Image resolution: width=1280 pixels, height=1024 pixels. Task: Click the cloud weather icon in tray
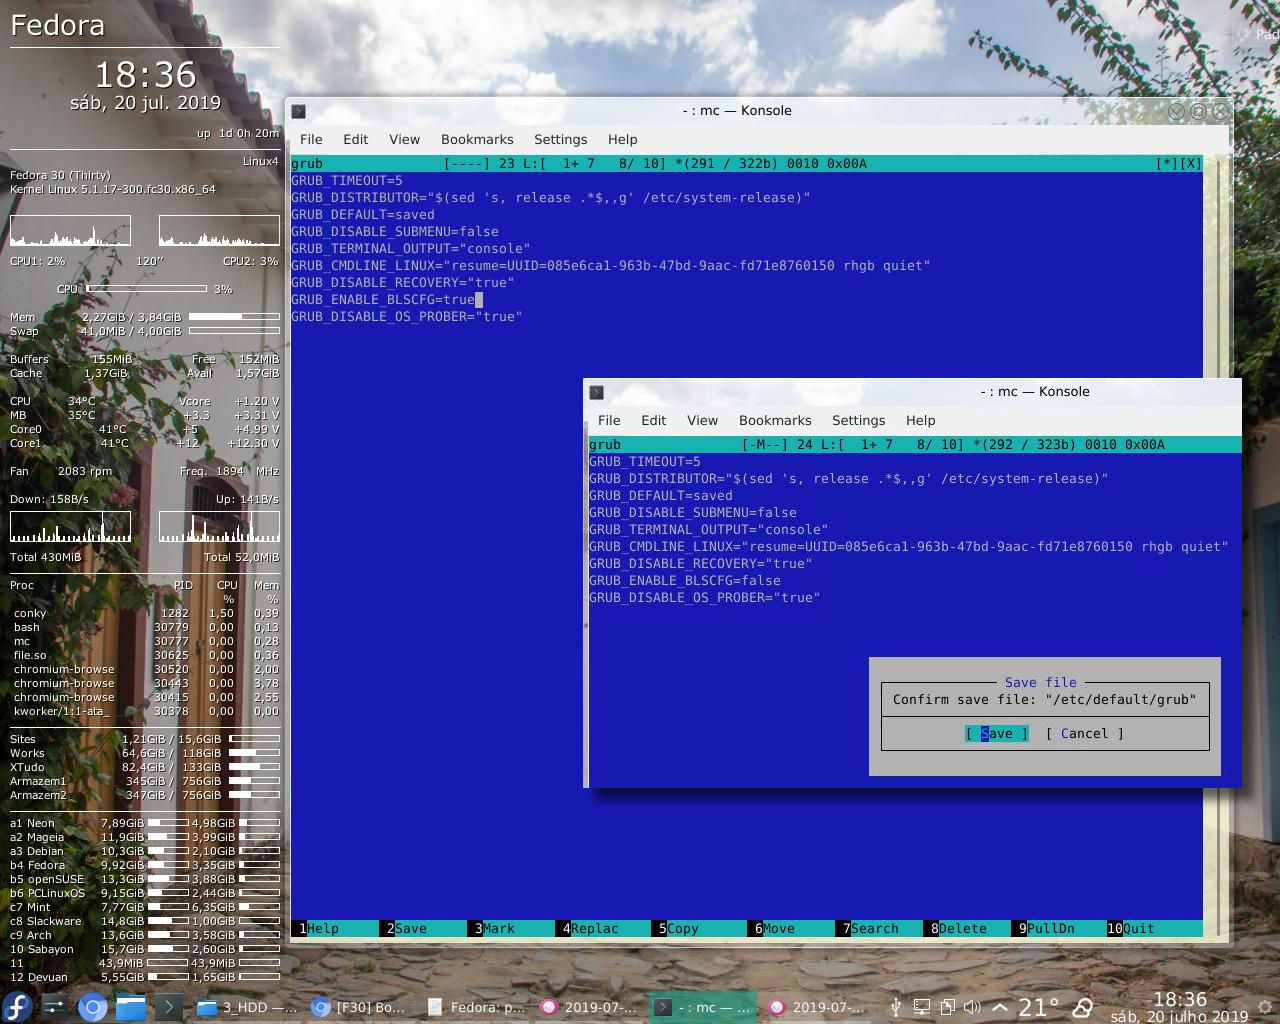pos(1083,1007)
